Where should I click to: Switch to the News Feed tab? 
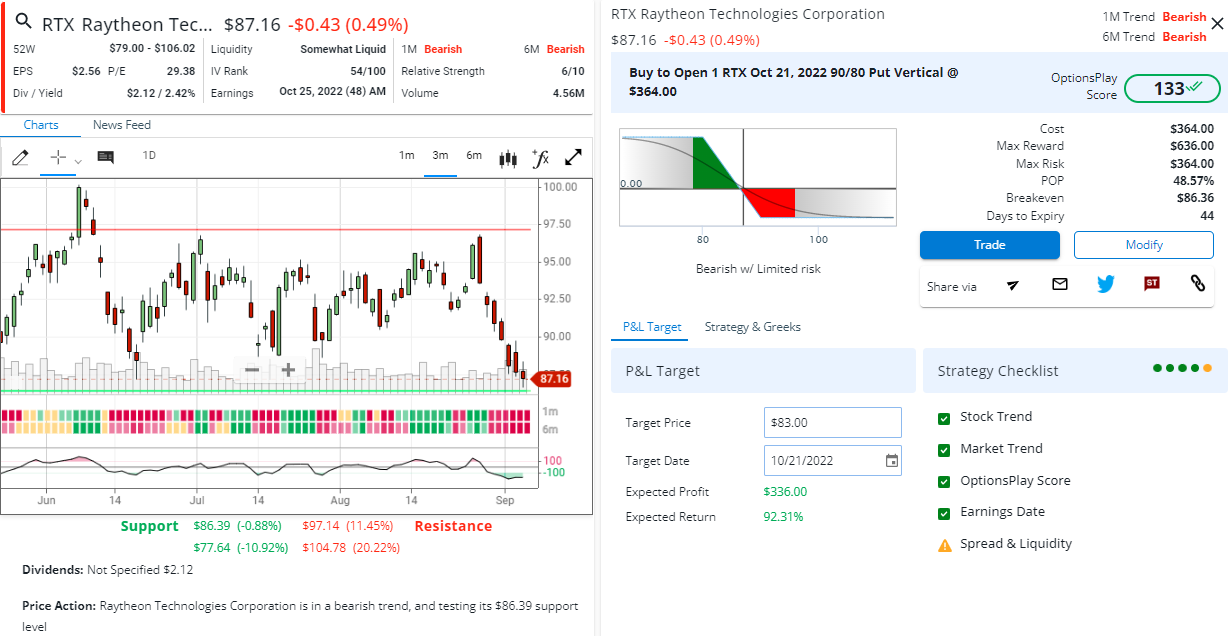122,125
